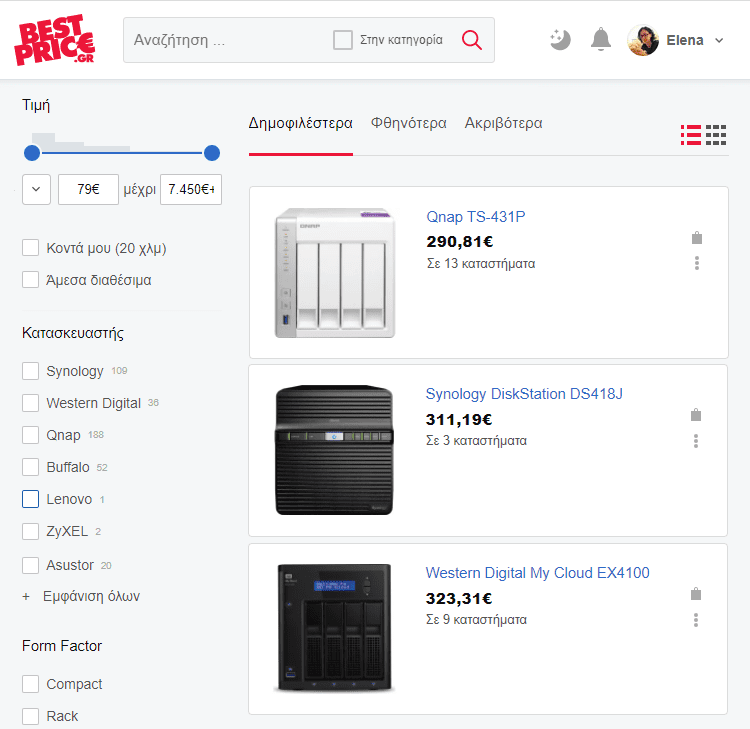Screen dimensions: 750x729
Task: Toggle night mode moon icon
Action: (x=560, y=40)
